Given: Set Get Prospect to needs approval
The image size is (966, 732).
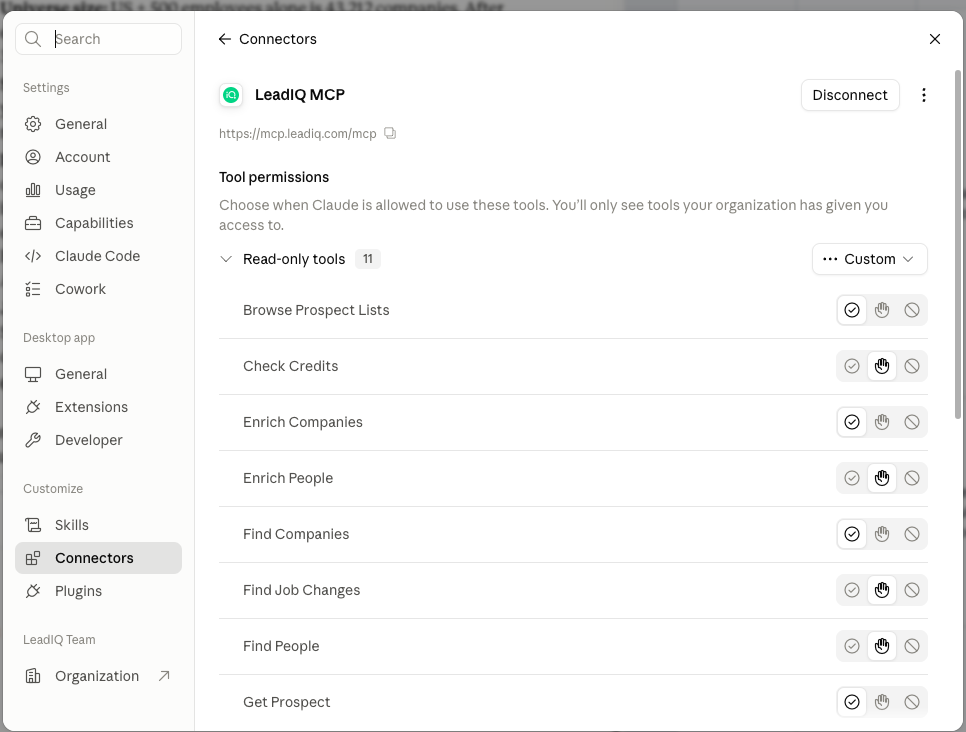Looking at the screenshot, I should coord(882,702).
